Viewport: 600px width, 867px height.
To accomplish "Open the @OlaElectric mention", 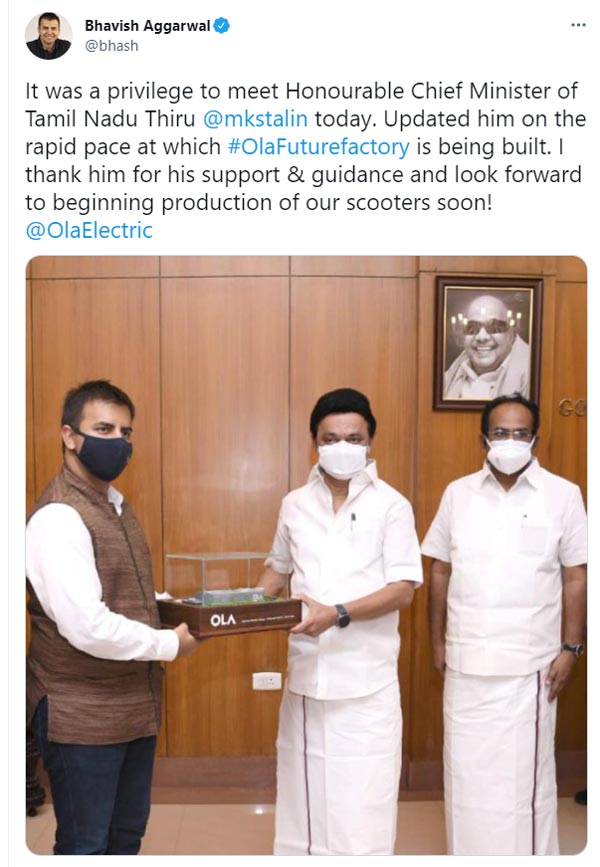I will click(x=89, y=231).
